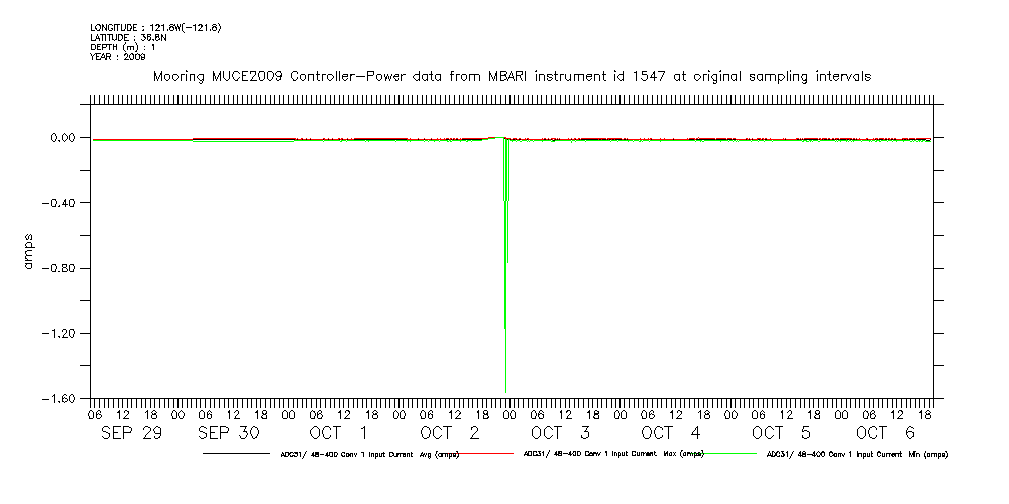Click the red Max legend line sample

tap(487, 454)
